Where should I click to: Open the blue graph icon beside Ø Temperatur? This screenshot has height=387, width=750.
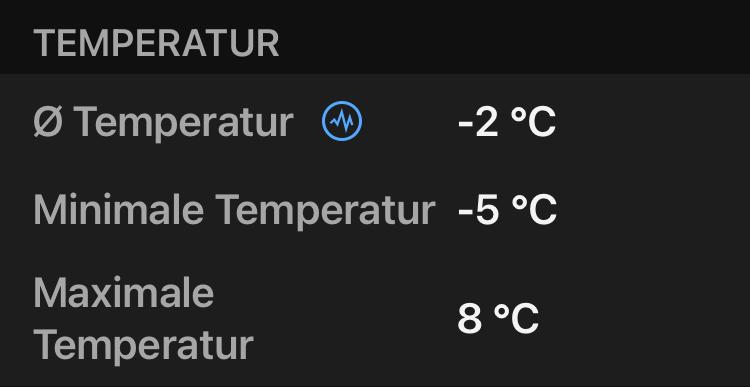coord(342,121)
